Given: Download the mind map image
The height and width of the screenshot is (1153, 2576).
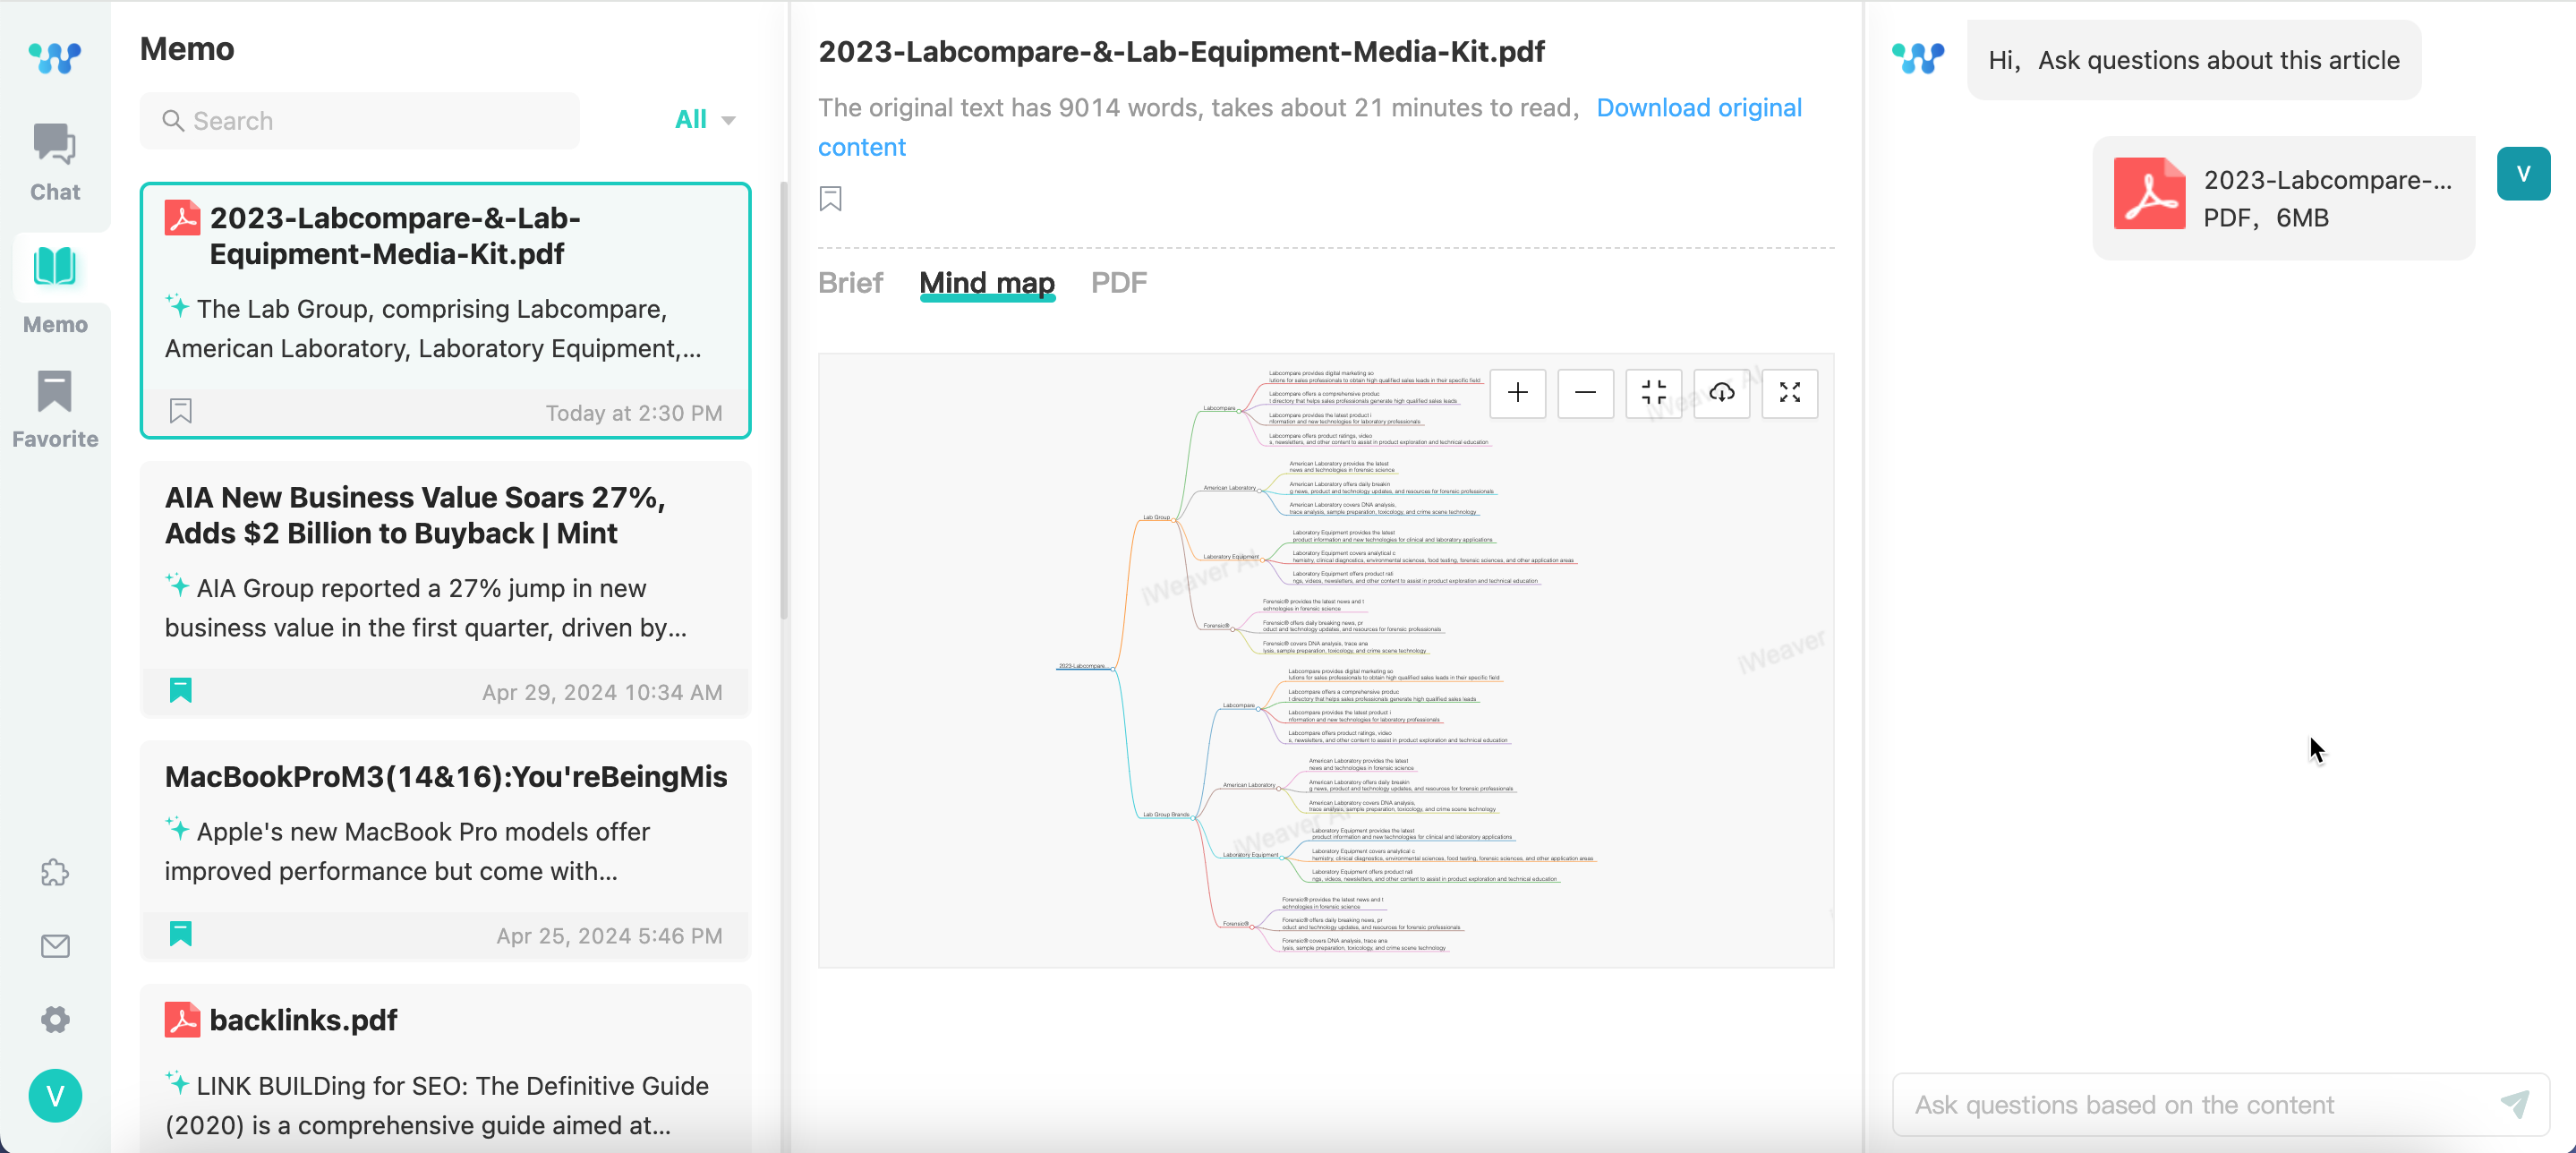Looking at the screenshot, I should coord(1721,393).
